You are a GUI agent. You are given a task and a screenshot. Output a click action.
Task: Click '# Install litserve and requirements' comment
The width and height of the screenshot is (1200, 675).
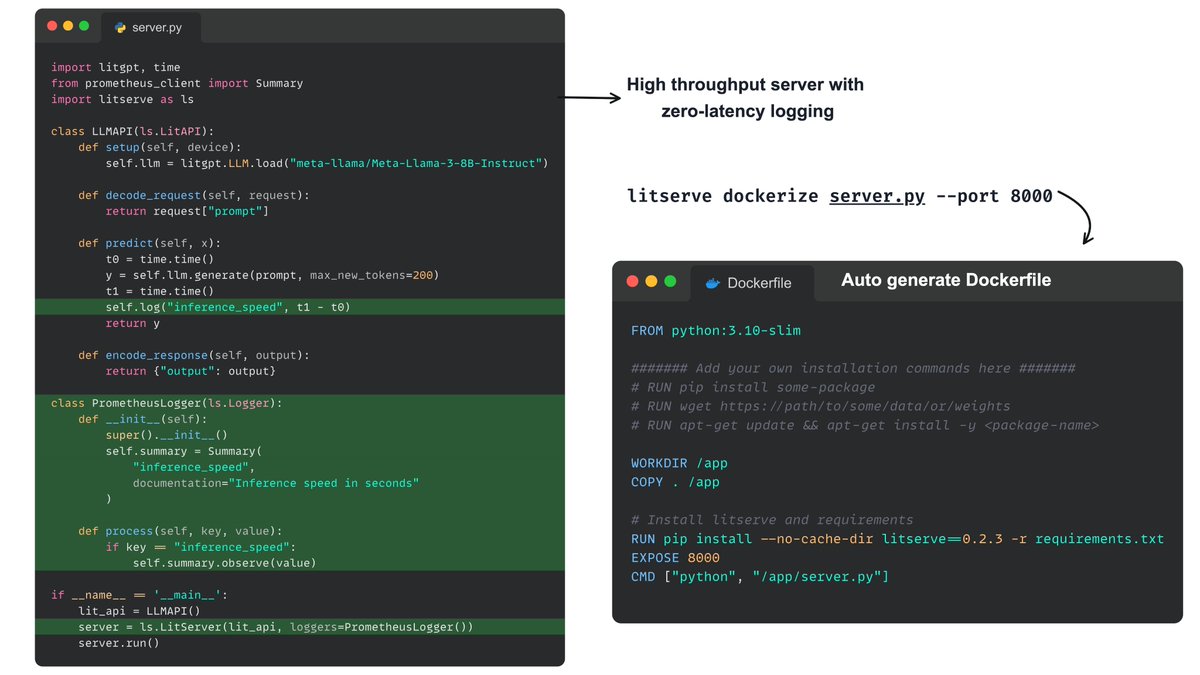[772, 520]
